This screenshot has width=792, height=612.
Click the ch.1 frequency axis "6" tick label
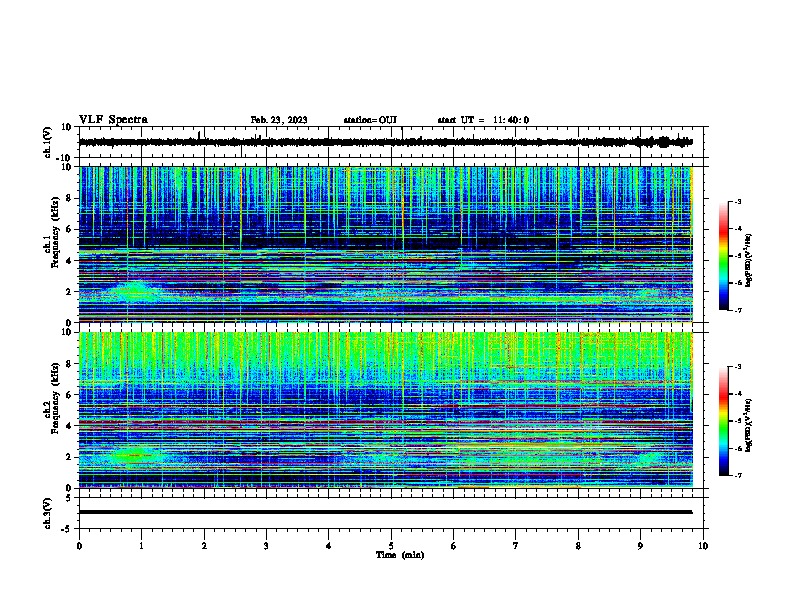70,229
